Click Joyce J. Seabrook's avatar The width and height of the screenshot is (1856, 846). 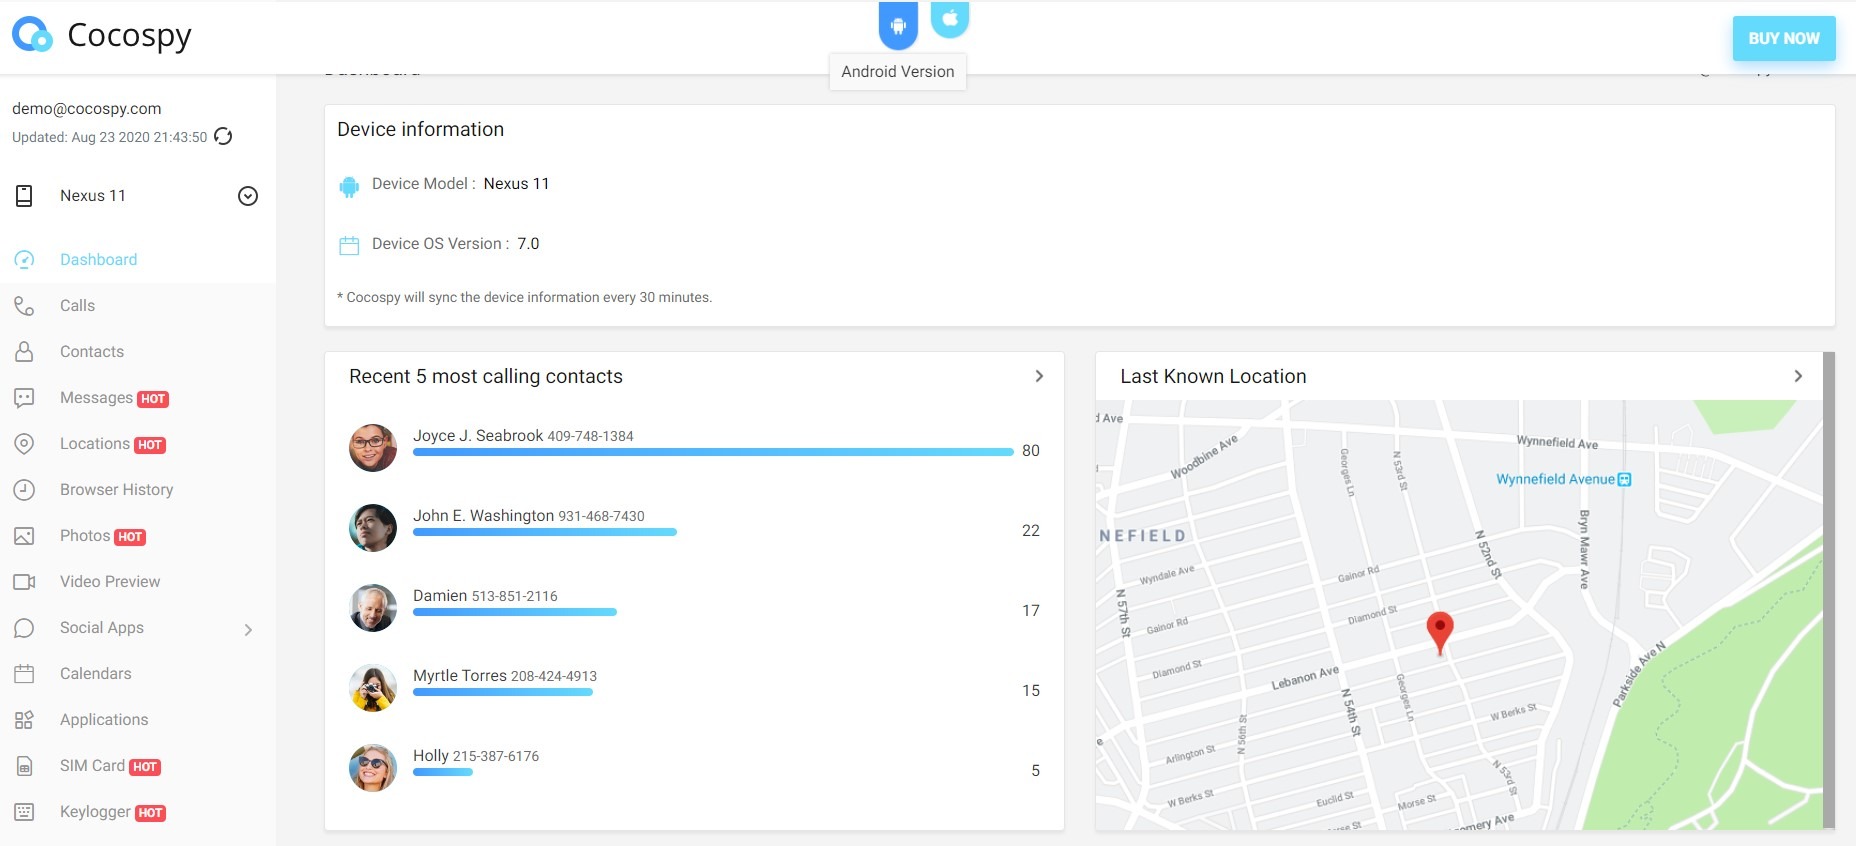click(373, 448)
